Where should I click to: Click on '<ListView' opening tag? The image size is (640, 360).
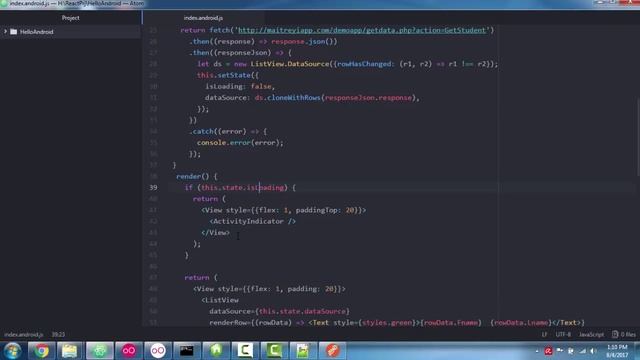point(220,300)
